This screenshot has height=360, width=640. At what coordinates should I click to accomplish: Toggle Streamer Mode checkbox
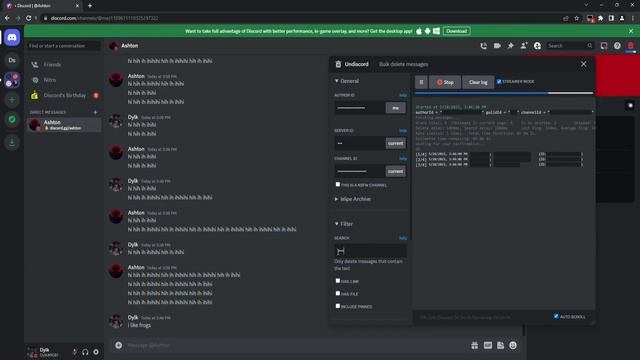point(499,82)
